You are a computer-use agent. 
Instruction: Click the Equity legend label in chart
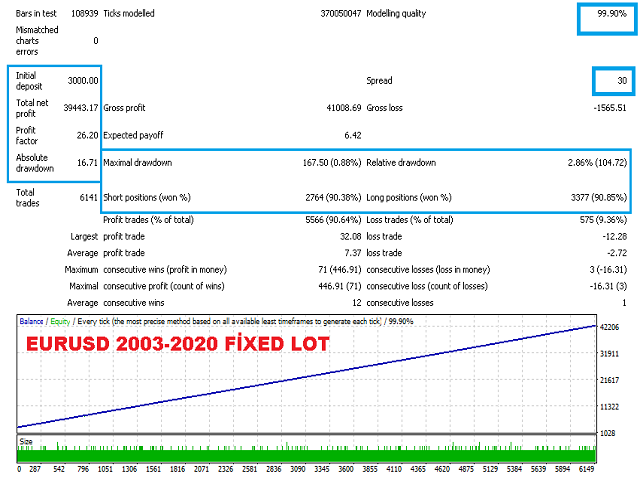point(60,322)
